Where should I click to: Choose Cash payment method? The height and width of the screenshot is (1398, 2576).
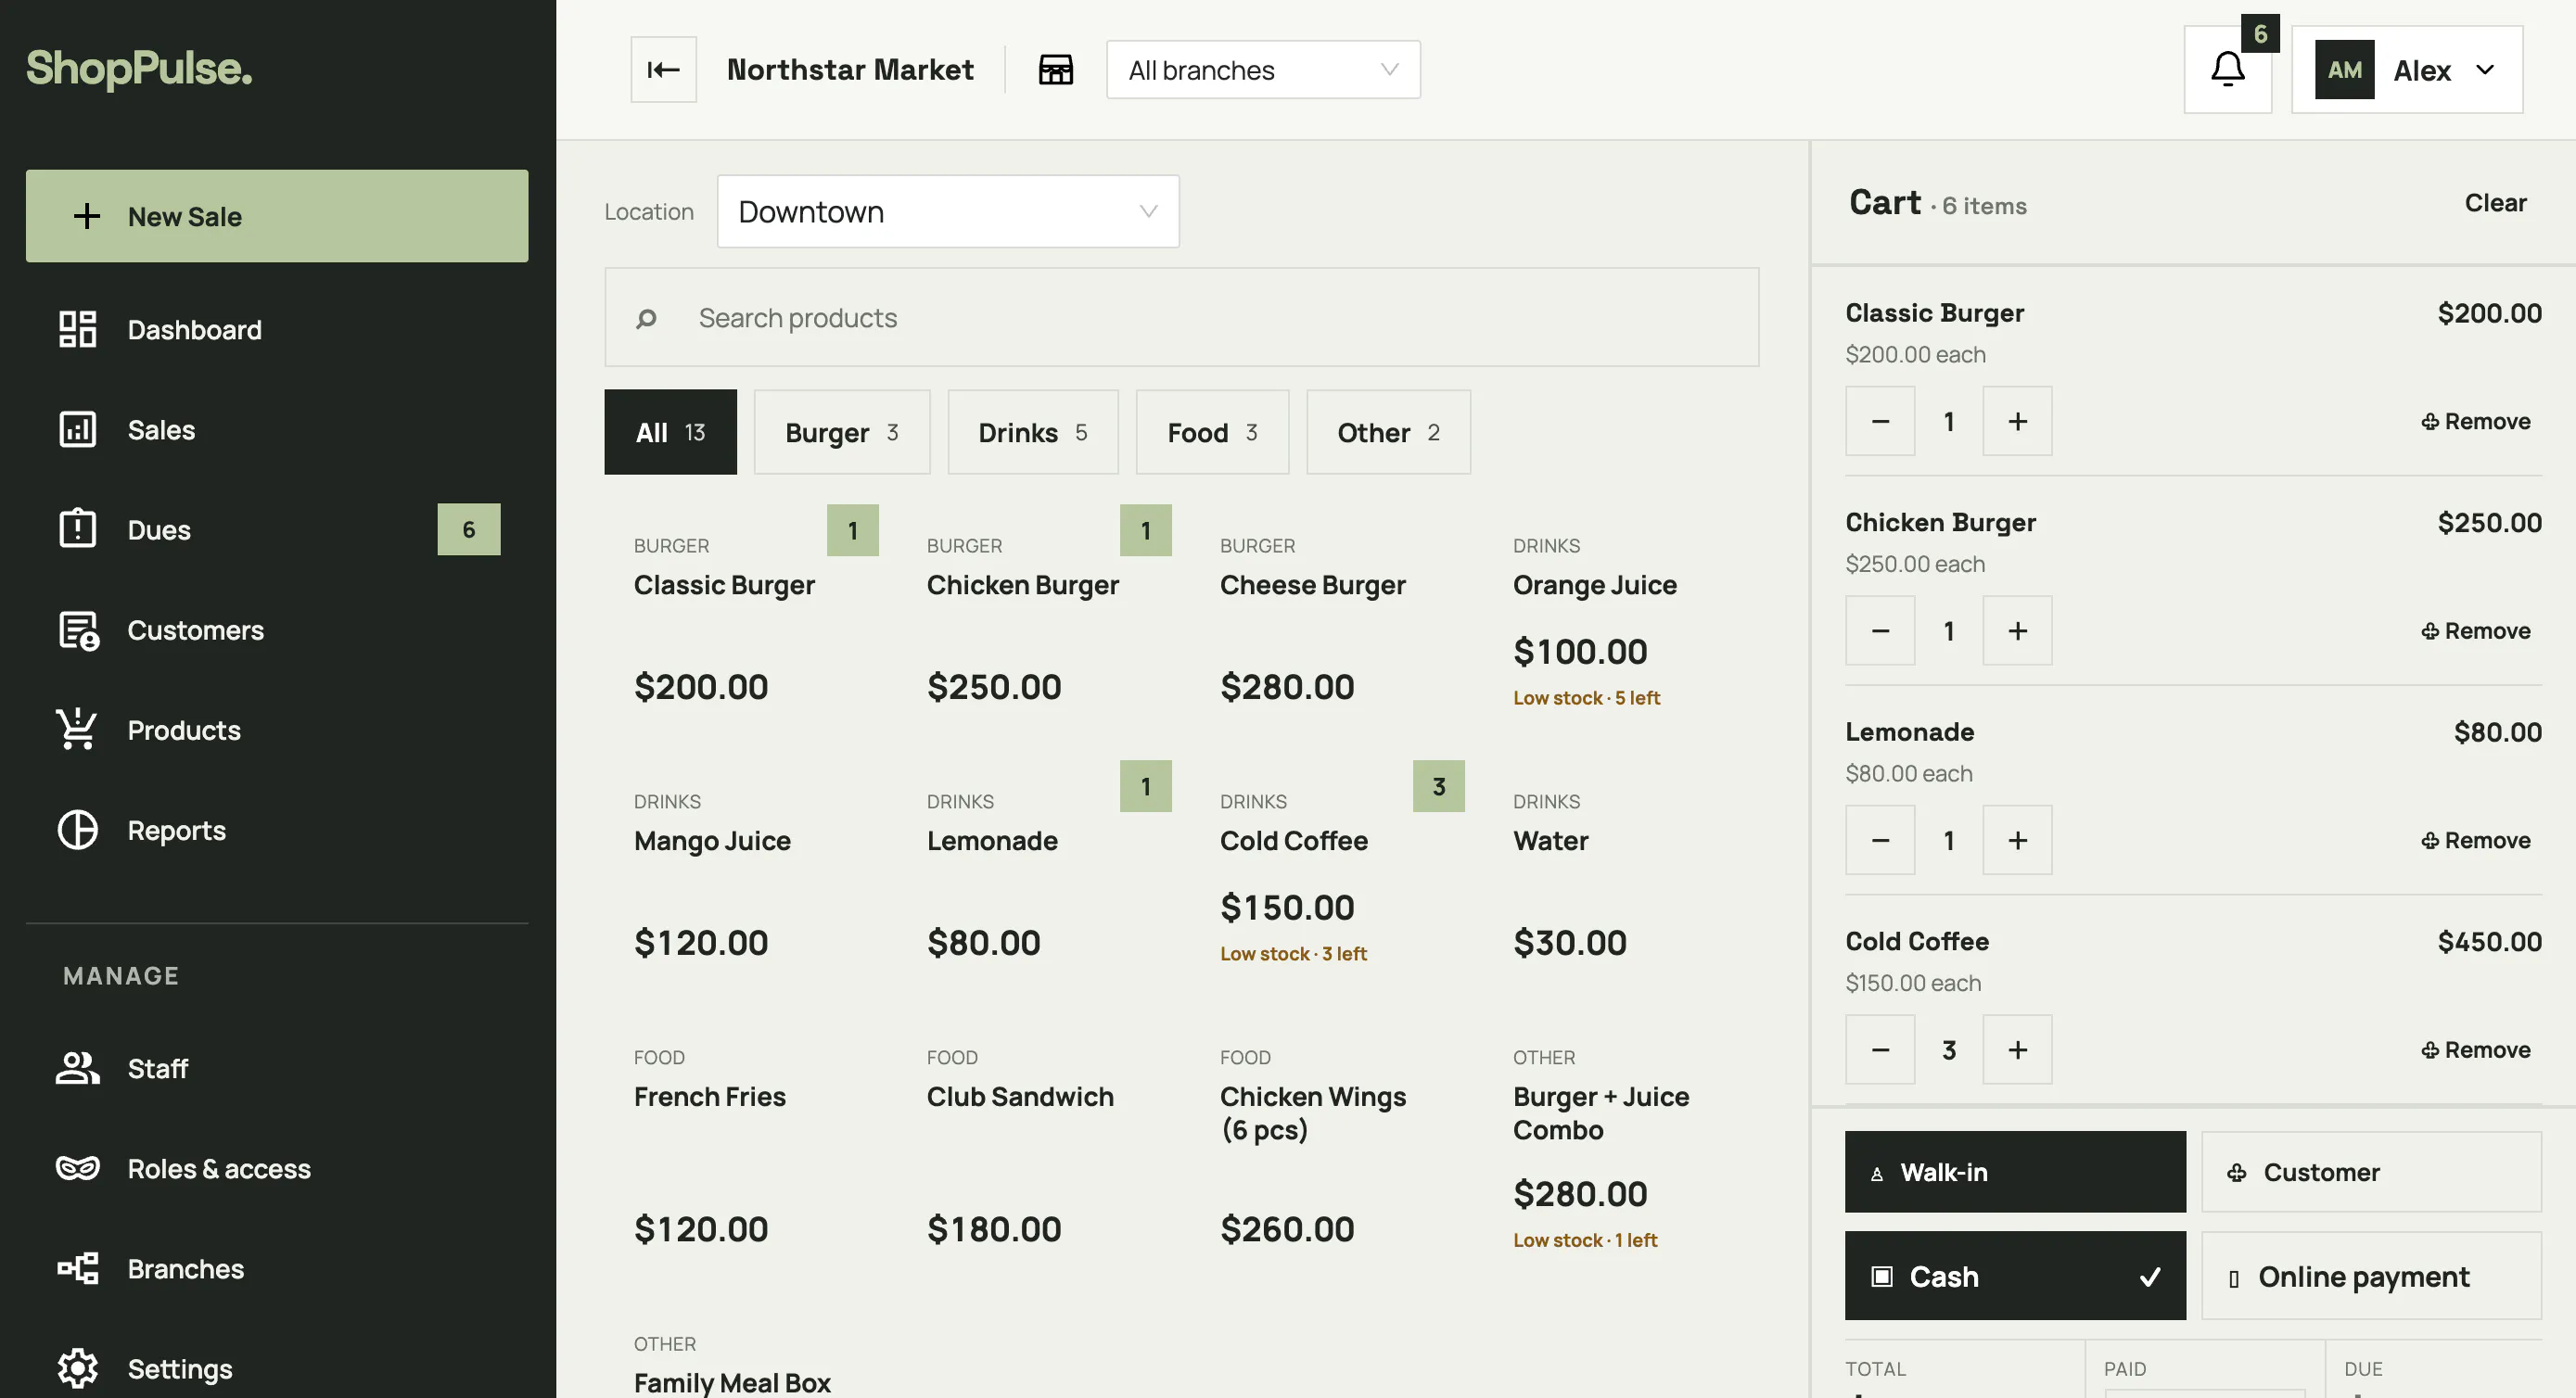(x=2014, y=1275)
